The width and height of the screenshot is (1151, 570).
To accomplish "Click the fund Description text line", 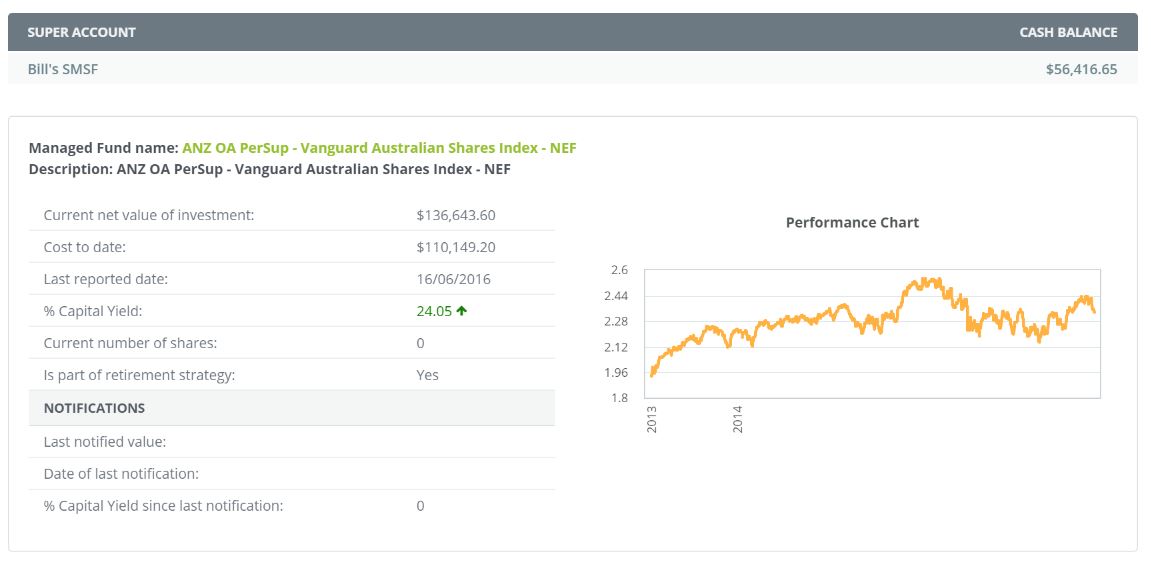I will point(269,169).
